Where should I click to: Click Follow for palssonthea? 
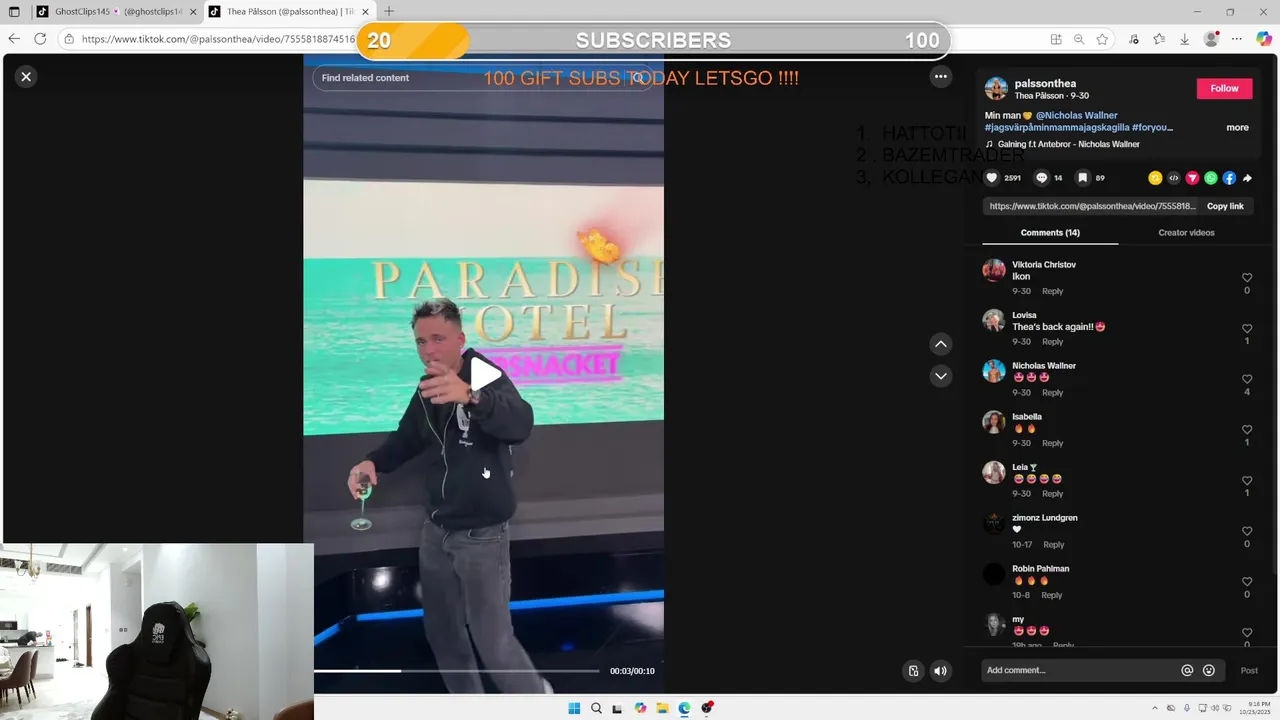1224,88
